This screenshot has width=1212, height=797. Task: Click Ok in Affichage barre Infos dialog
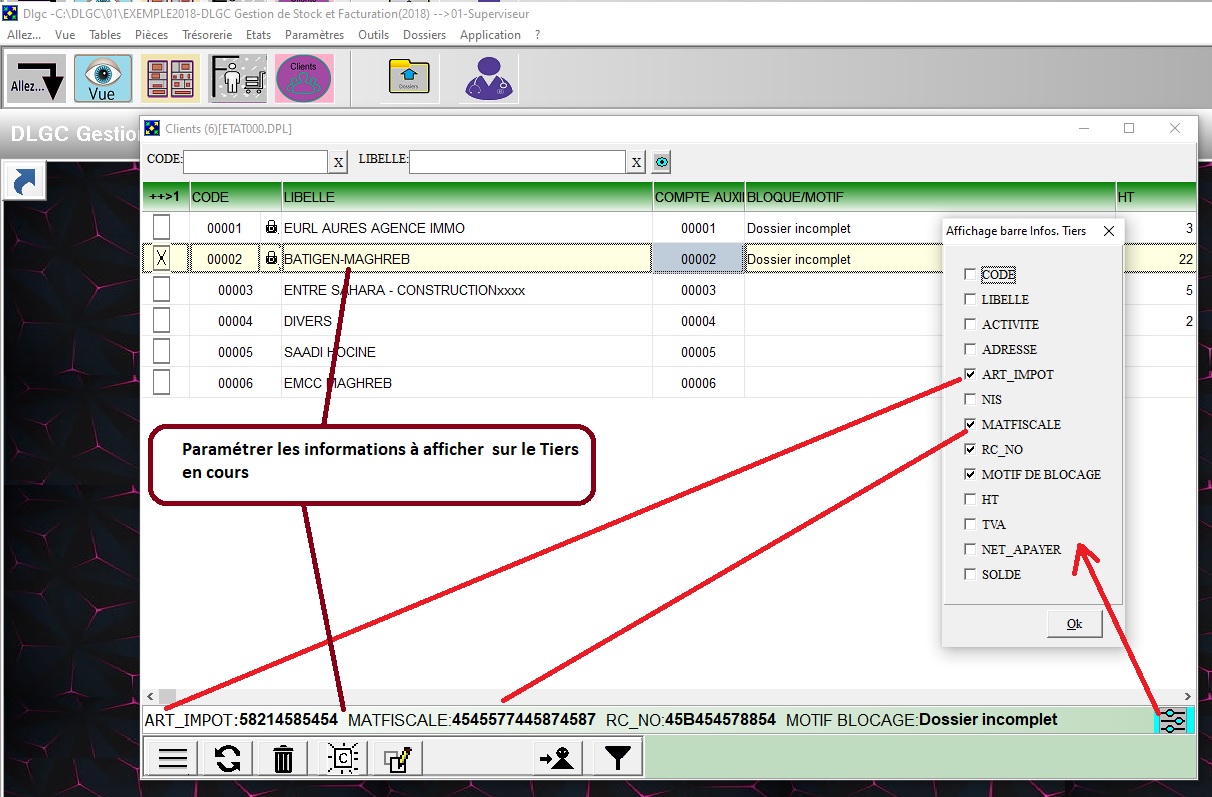tap(1074, 624)
